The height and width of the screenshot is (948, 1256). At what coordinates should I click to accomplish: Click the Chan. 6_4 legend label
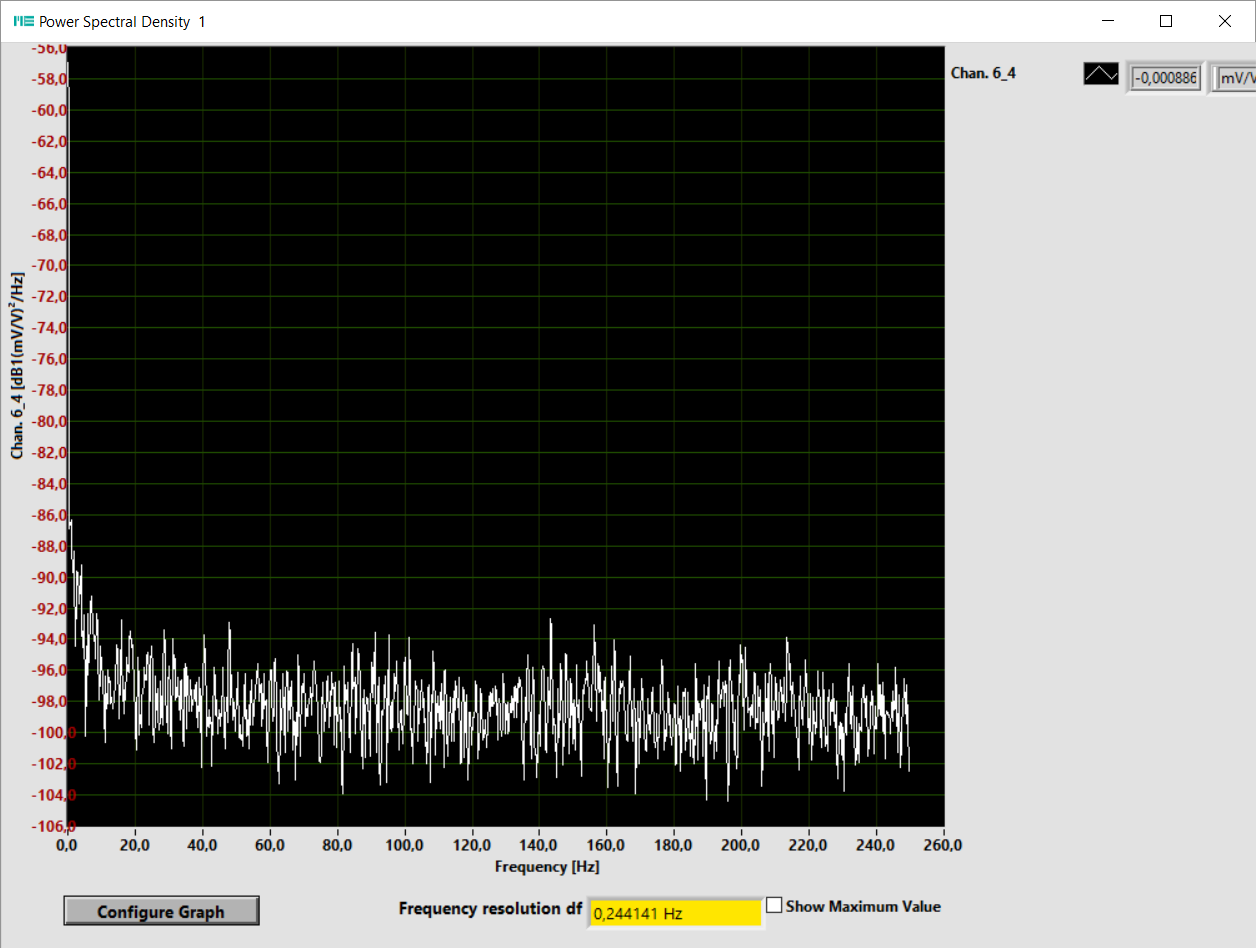(x=983, y=73)
